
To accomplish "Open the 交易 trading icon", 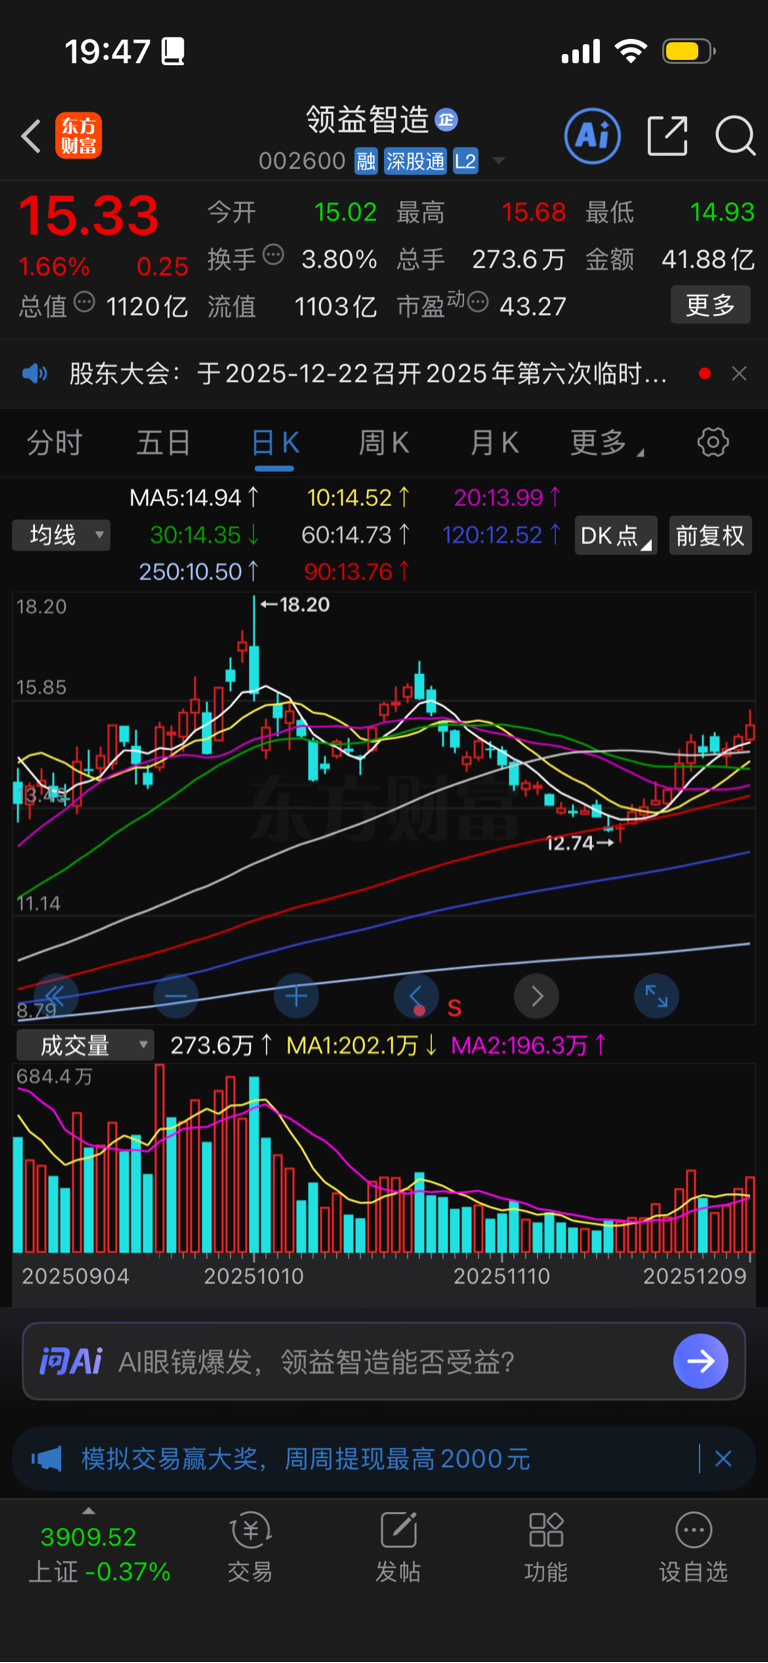I will [x=250, y=1546].
